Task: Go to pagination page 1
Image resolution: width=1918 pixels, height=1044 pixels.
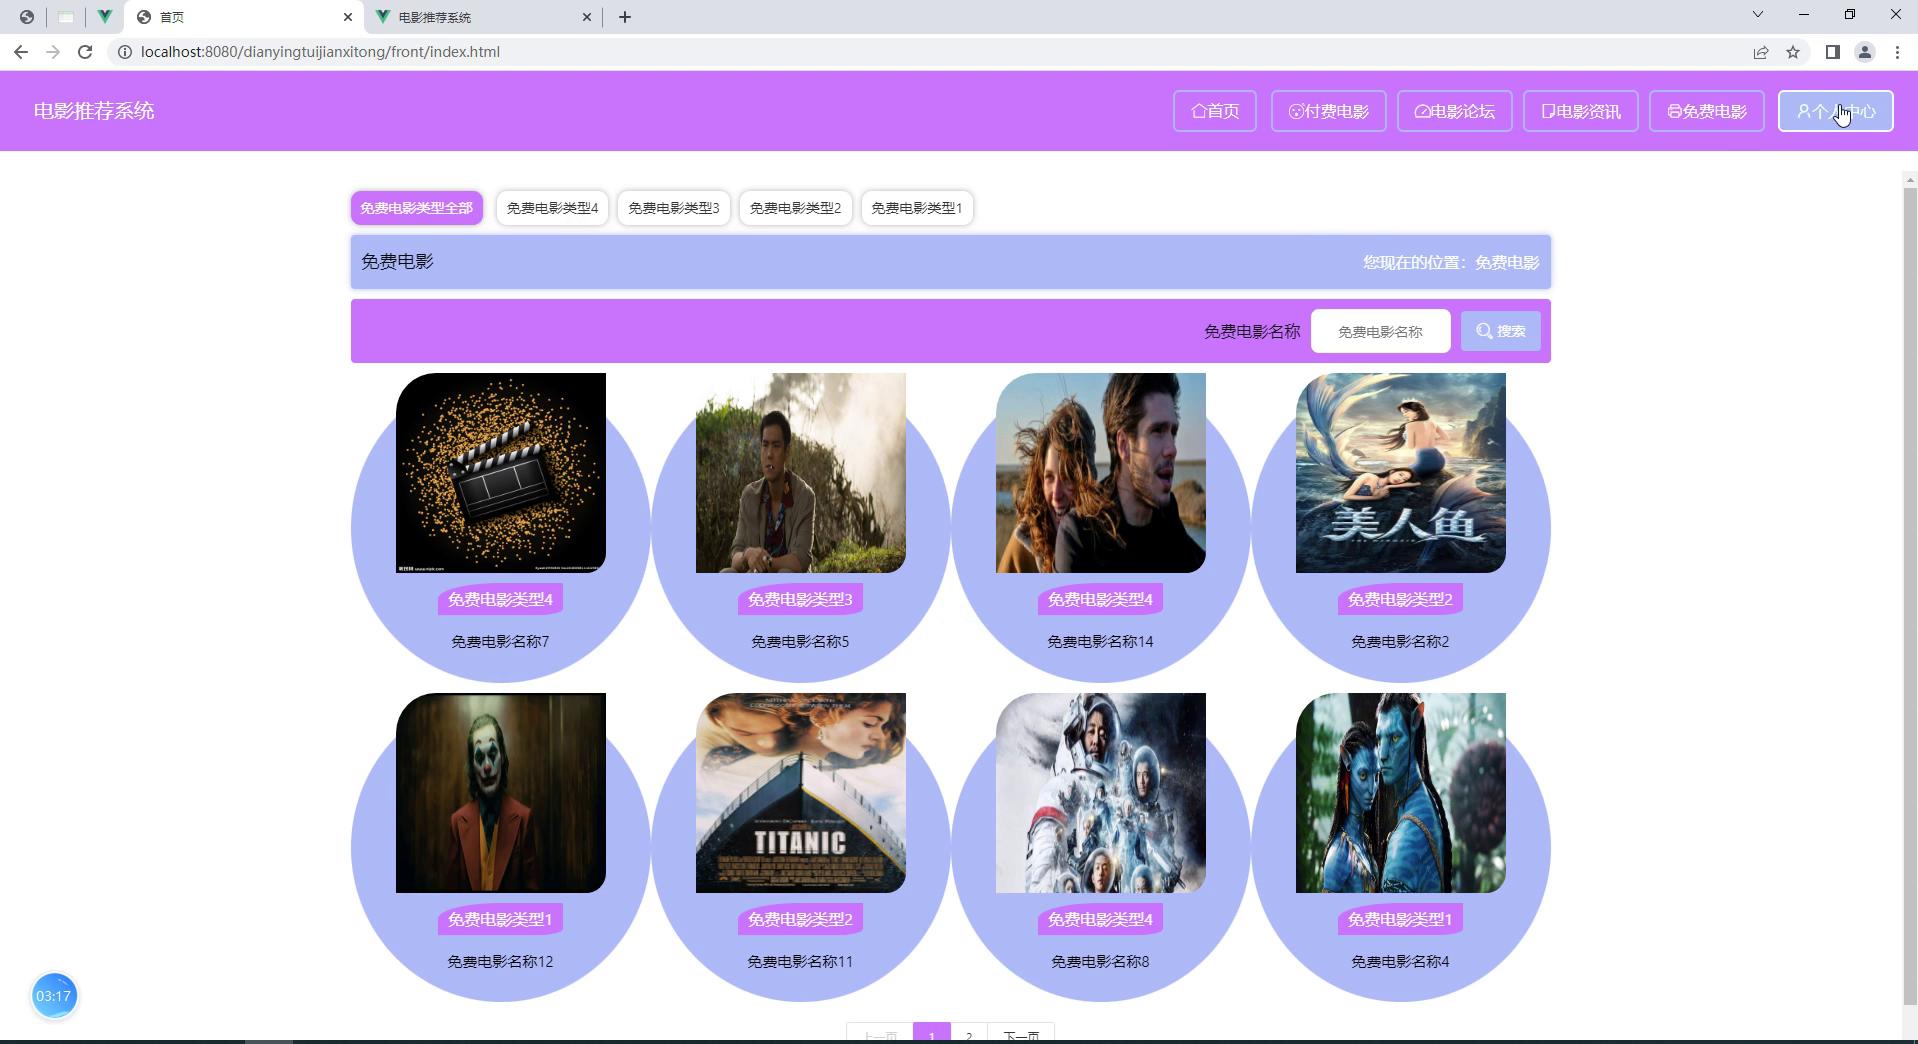Action: pos(931,1033)
